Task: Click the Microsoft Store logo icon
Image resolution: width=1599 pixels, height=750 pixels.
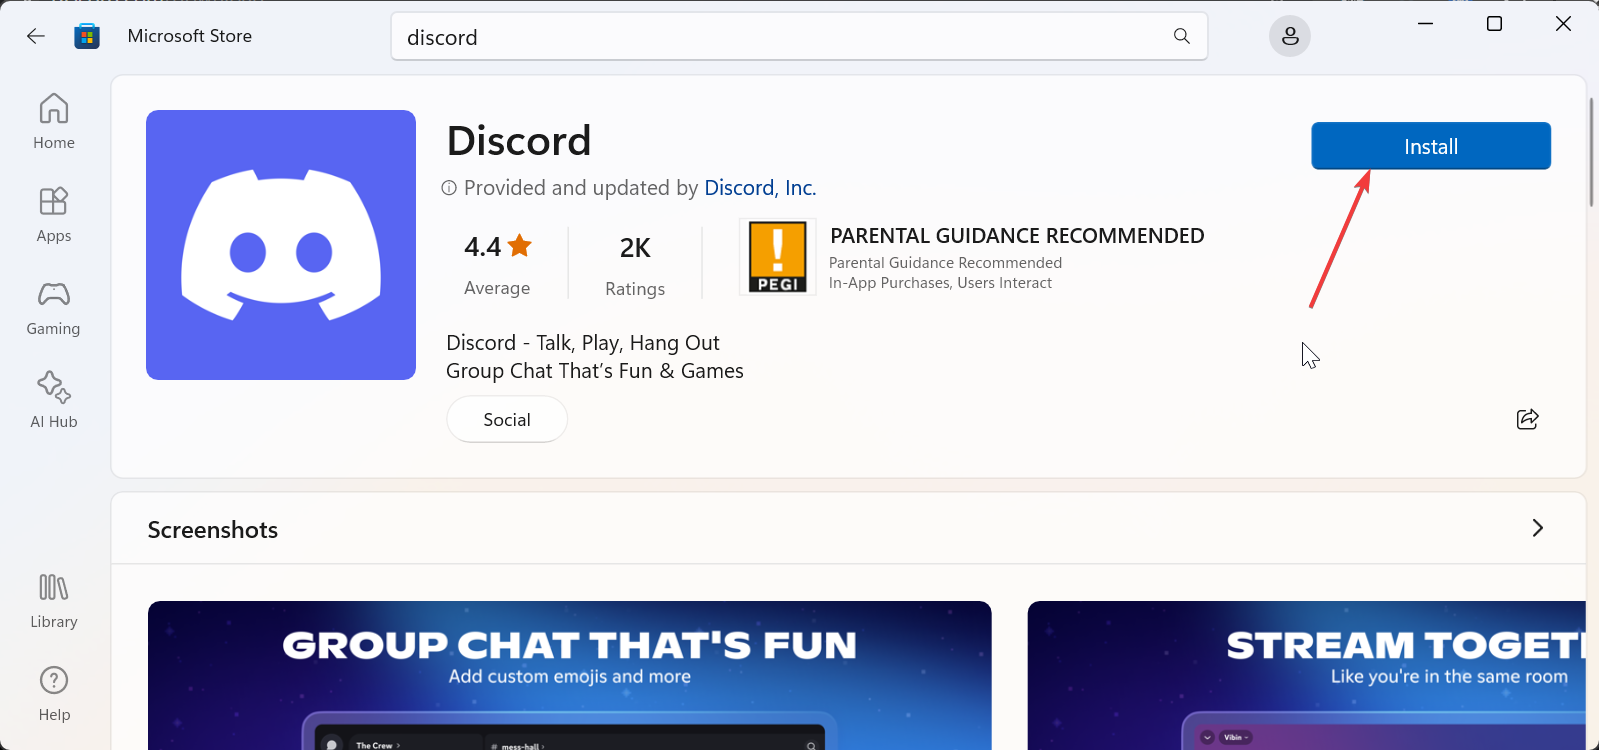Action: point(87,36)
